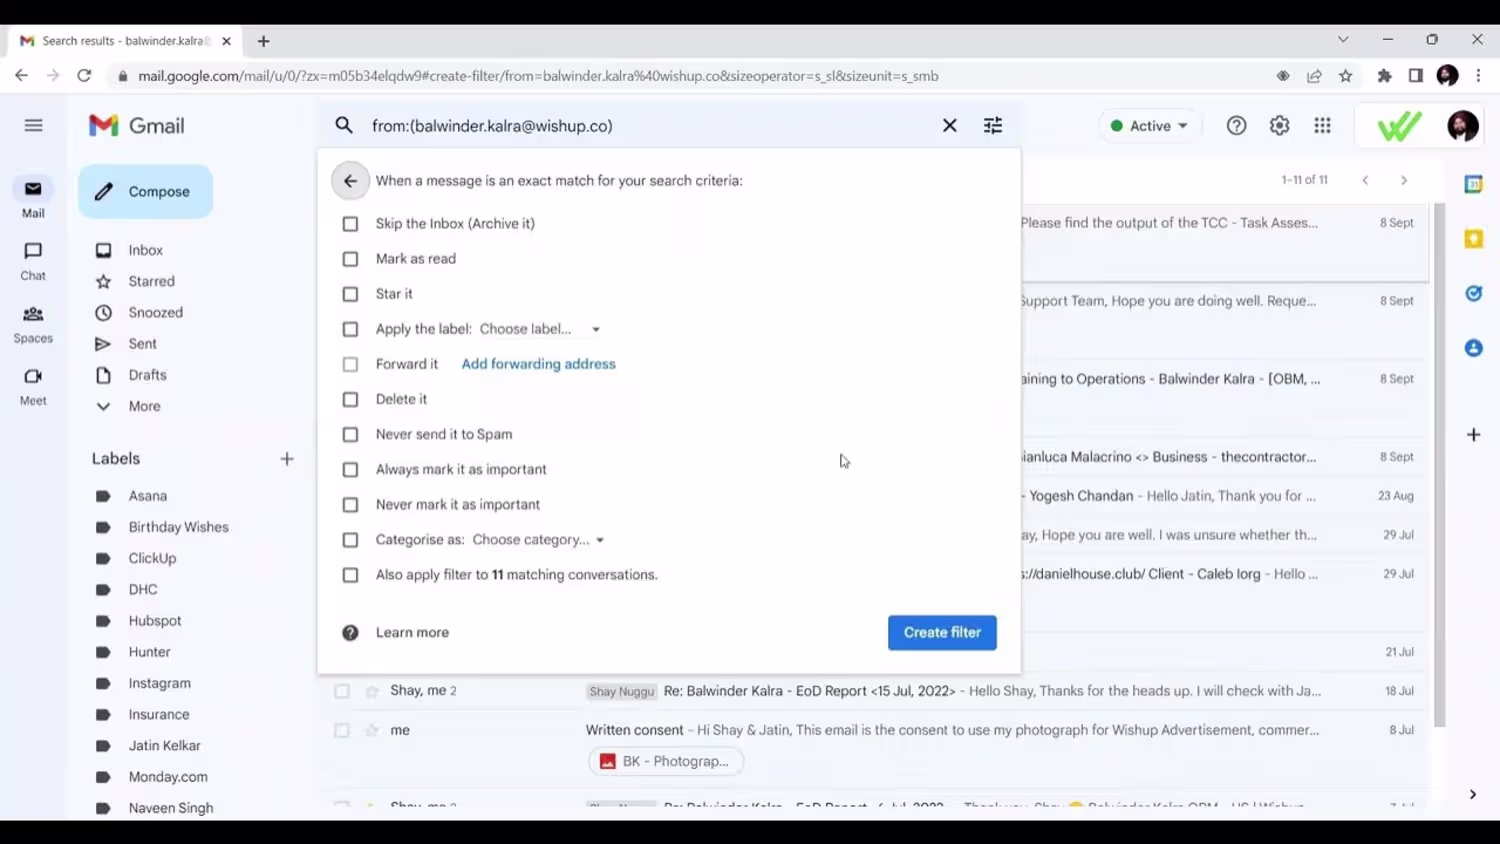Enable the Star it checkbox
This screenshot has height=844, width=1500.
350,294
